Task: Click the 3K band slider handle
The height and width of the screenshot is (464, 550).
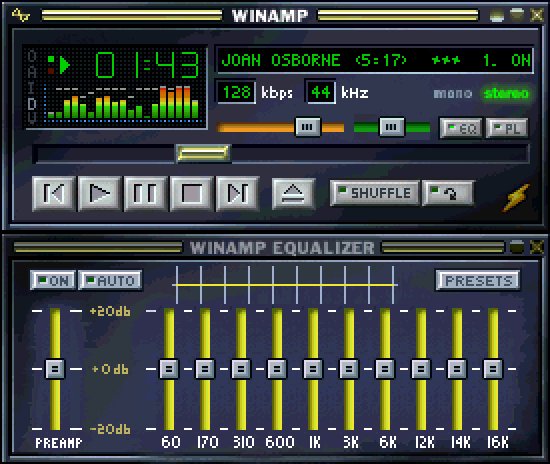Action: (349, 369)
